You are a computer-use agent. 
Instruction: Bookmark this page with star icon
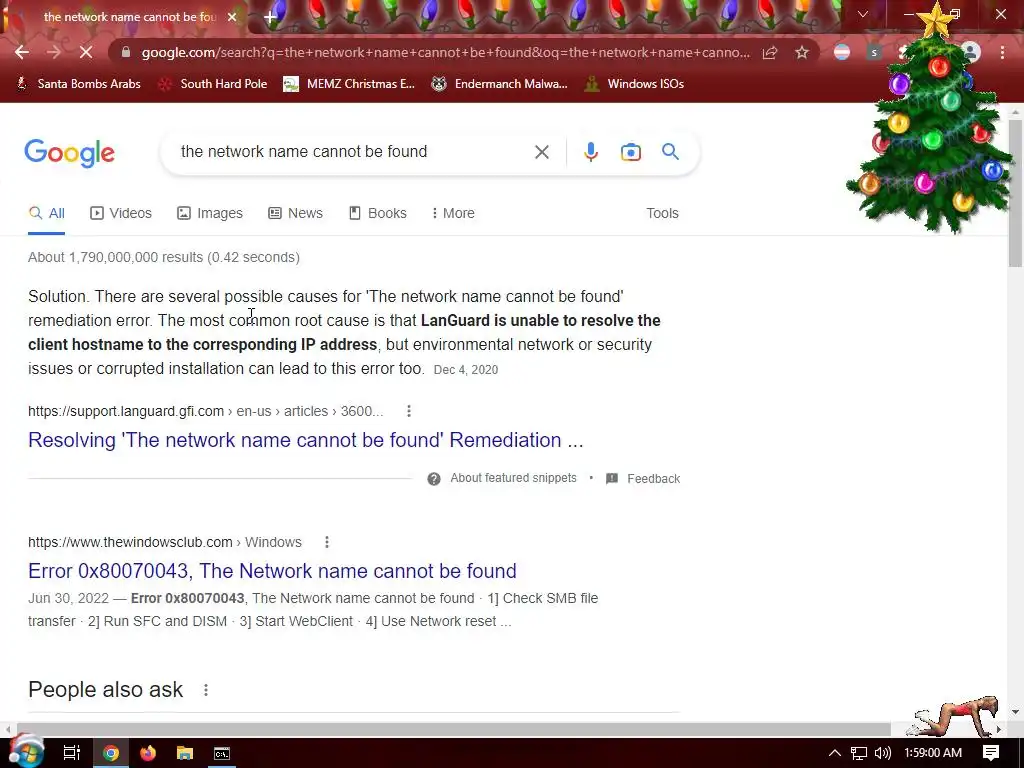pyautogui.click(x=802, y=52)
